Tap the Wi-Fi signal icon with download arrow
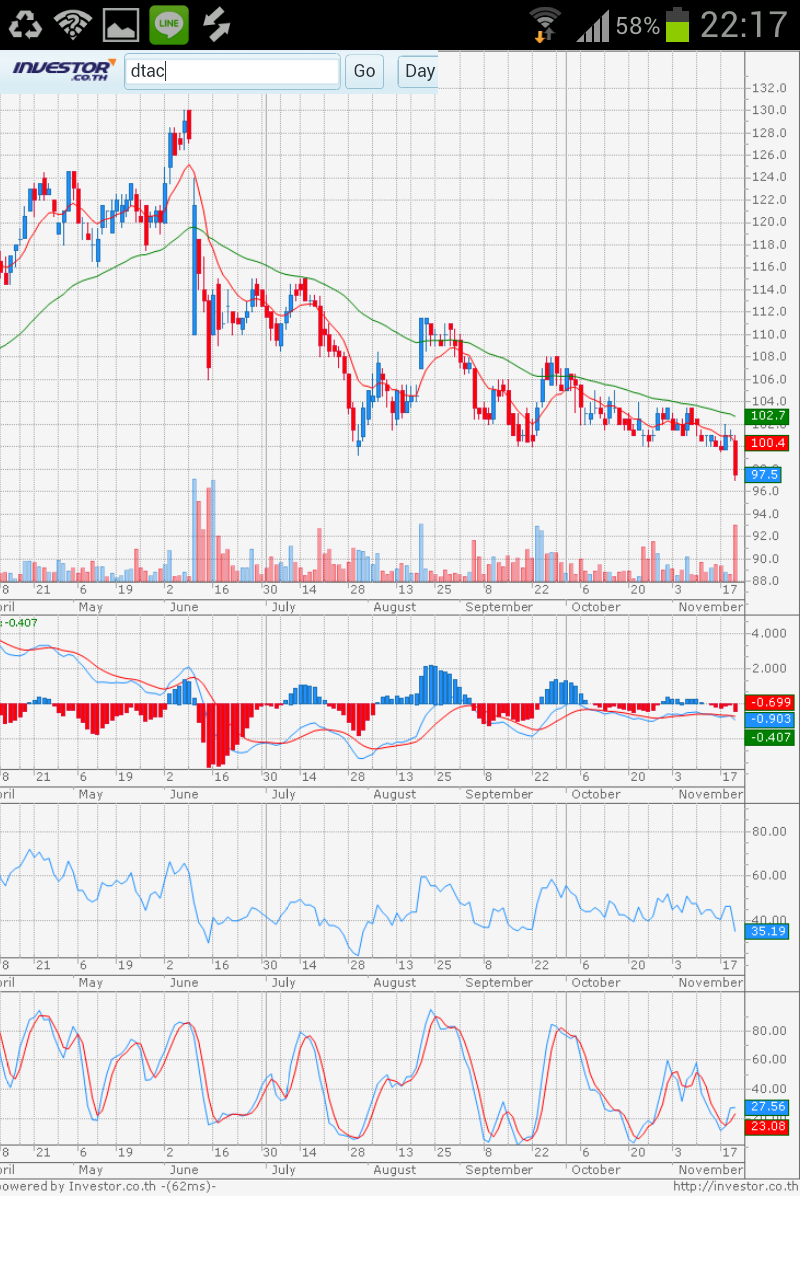The width and height of the screenshot is (800, 1280). click(x=545, y=24)
